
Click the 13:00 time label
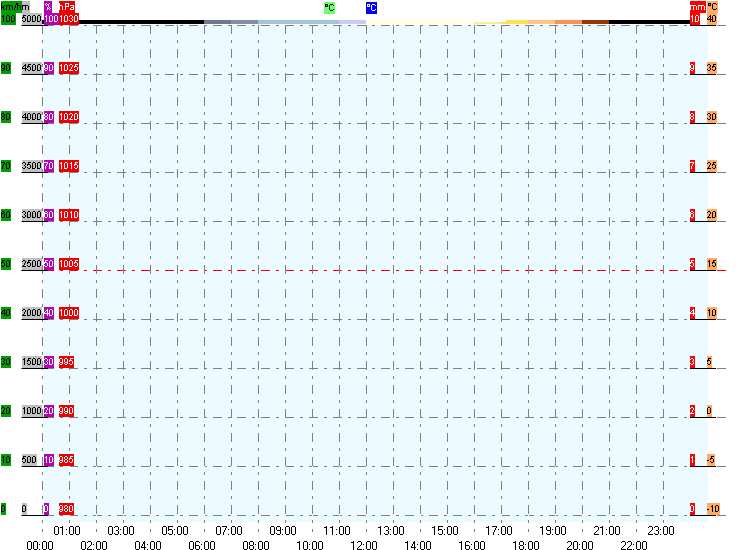pos(391,530)
